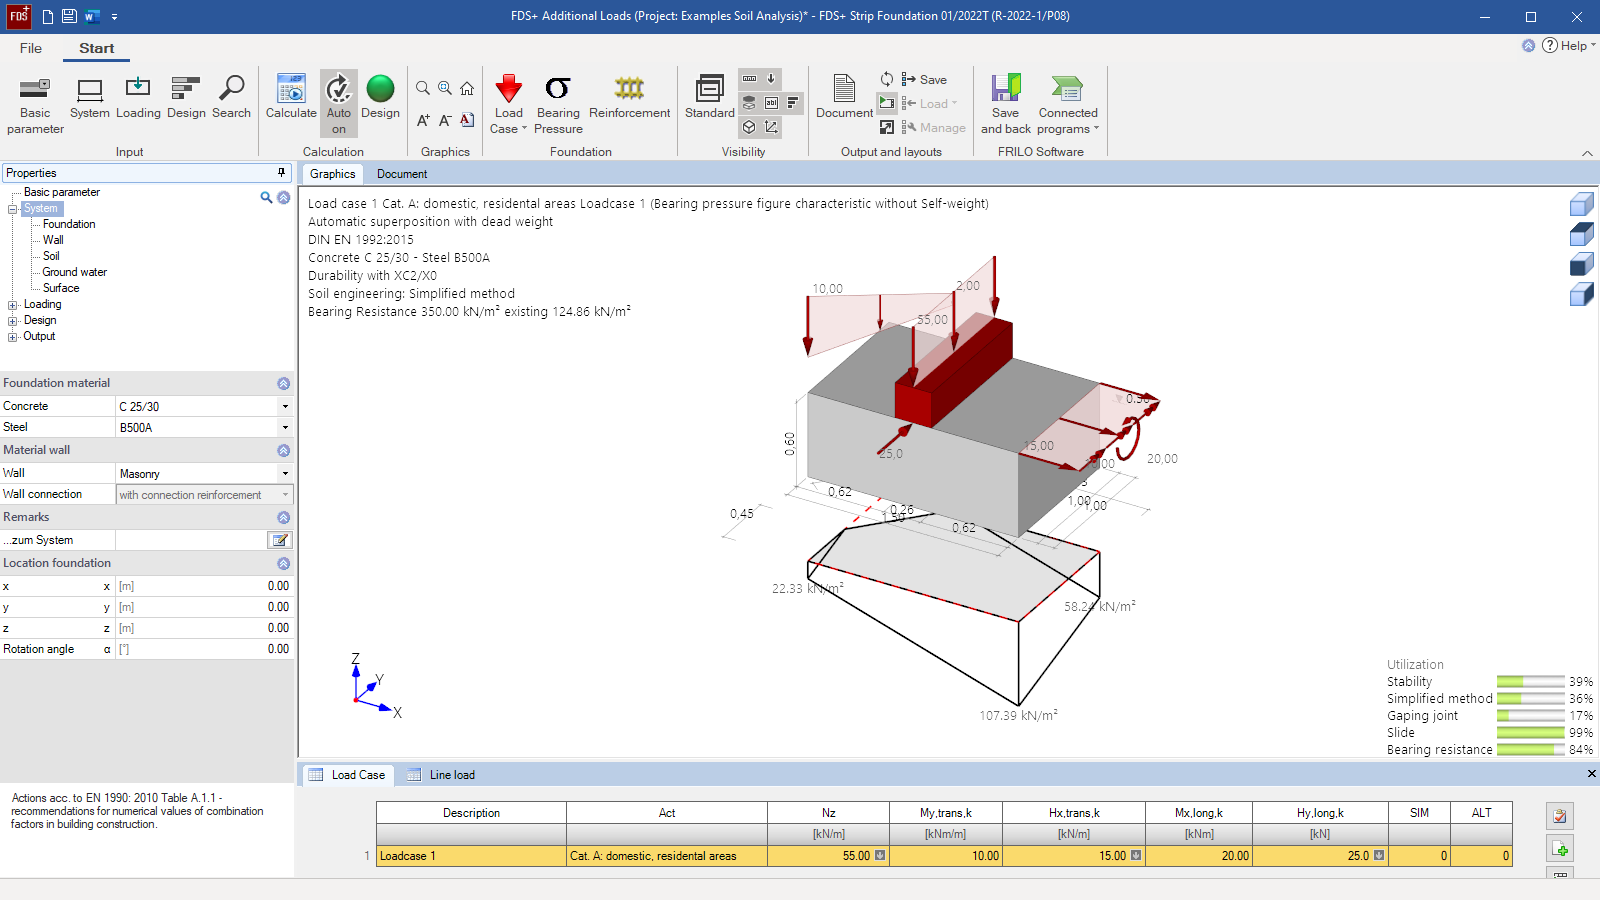Open the Connected programs dropdown
This screenshot has width=1600, height=900.
pyautogui.click(x=1067, y=104)
